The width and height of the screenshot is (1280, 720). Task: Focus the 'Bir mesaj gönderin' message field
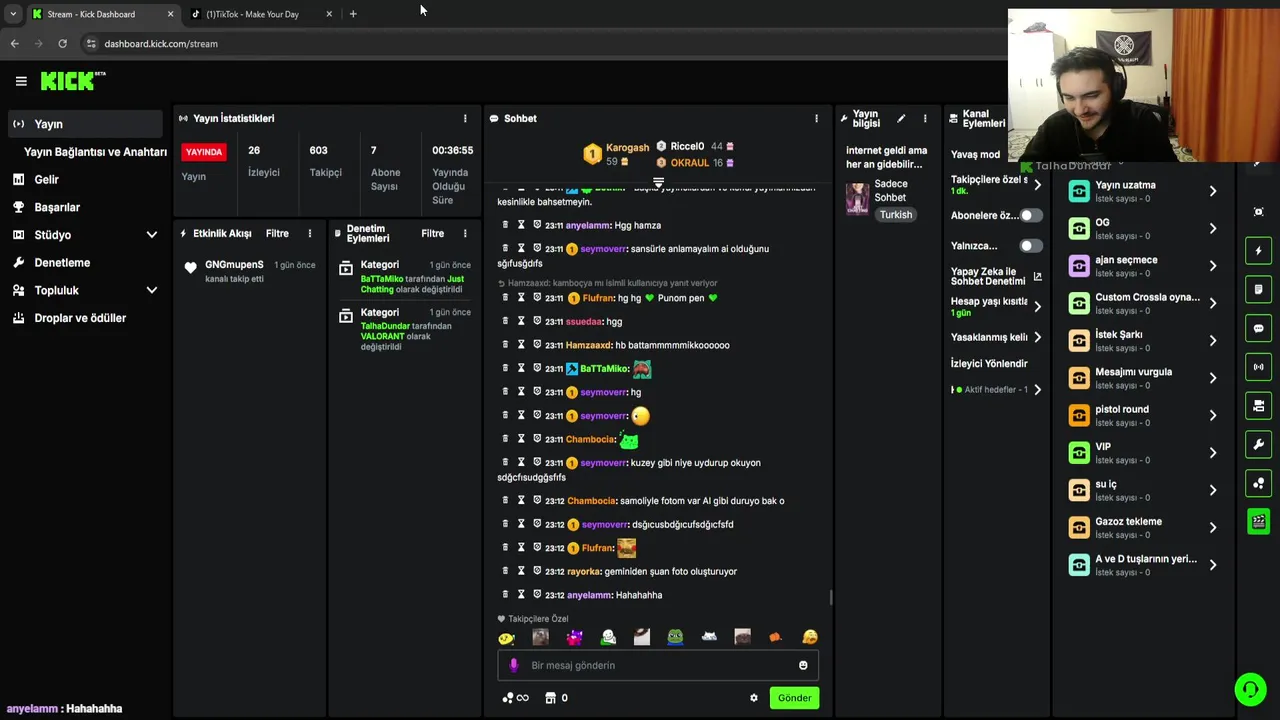[x=658, y=665]
